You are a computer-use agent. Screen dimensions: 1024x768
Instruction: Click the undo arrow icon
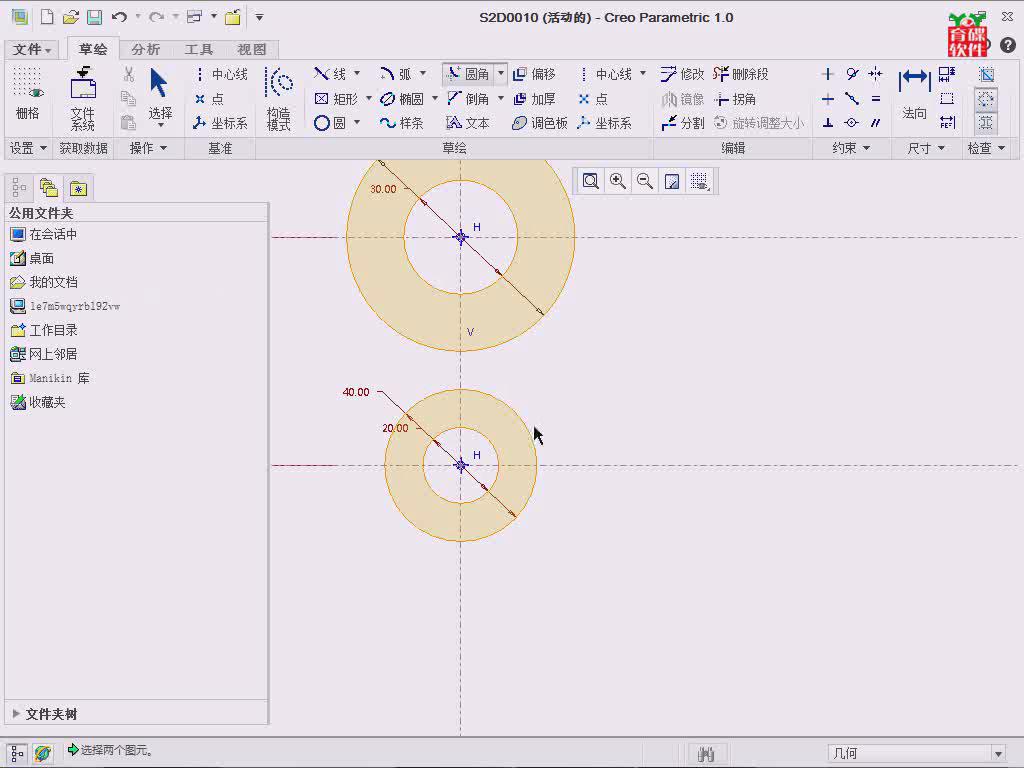pos(119,17)
